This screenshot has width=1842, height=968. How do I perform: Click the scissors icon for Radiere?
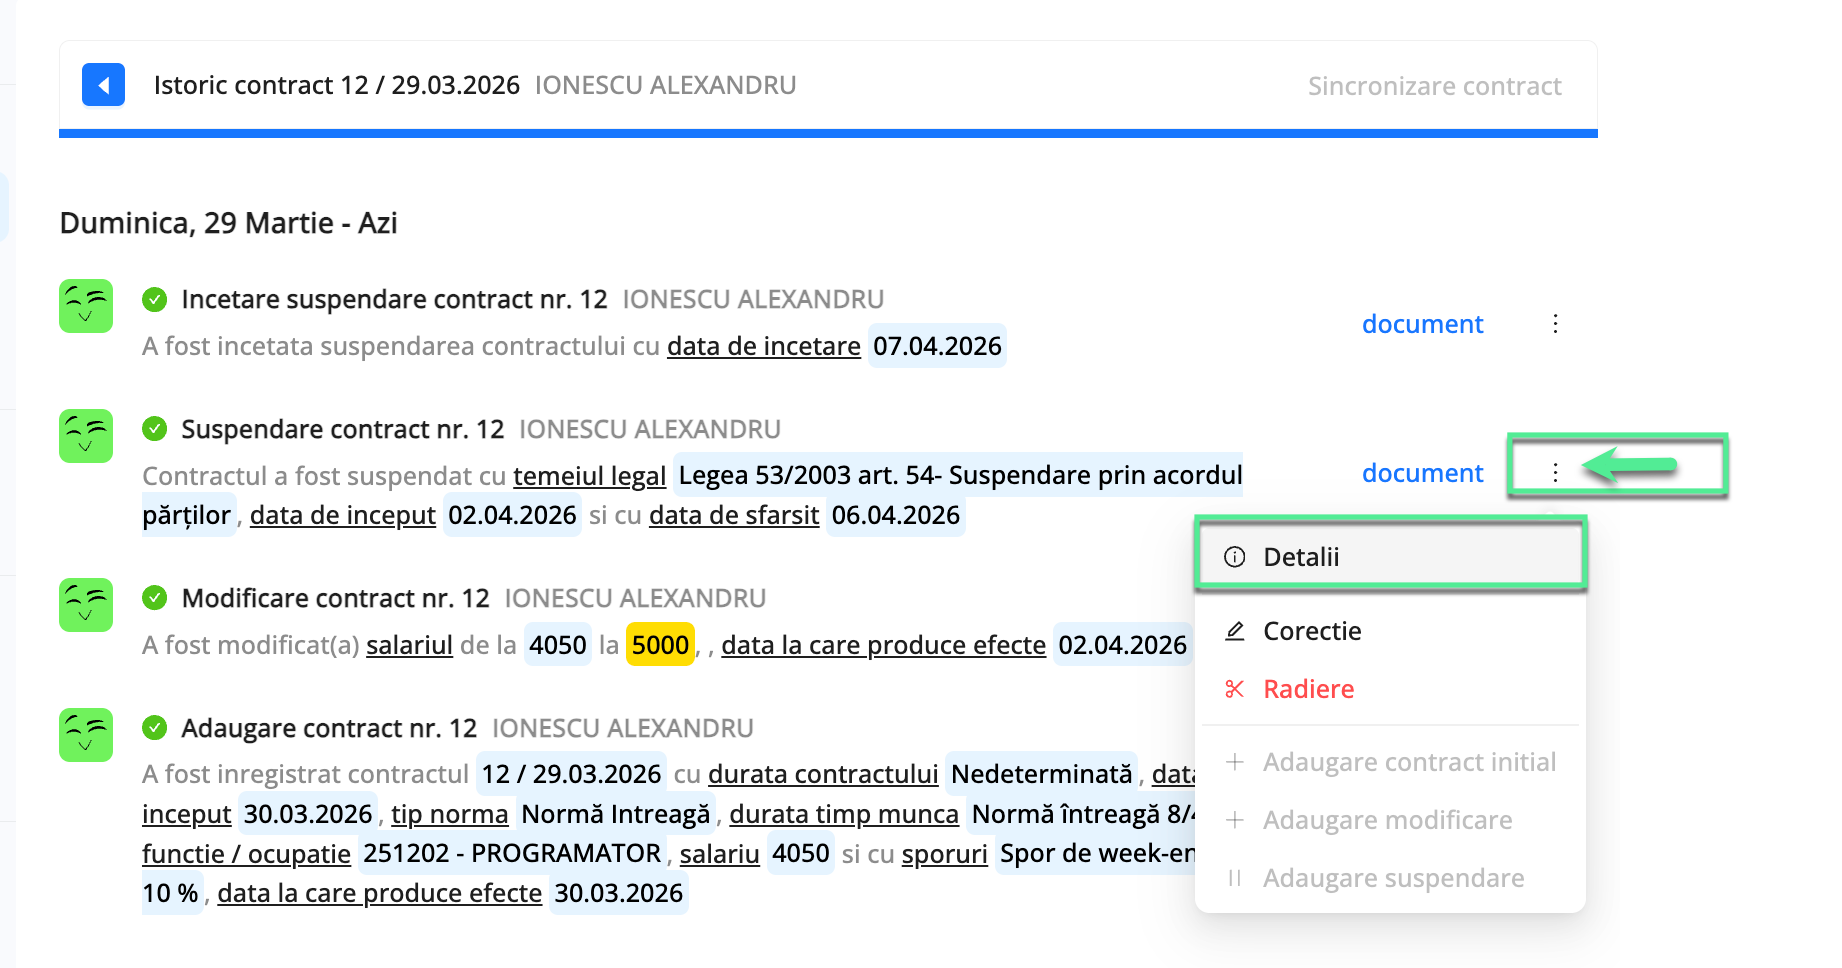1236,689
